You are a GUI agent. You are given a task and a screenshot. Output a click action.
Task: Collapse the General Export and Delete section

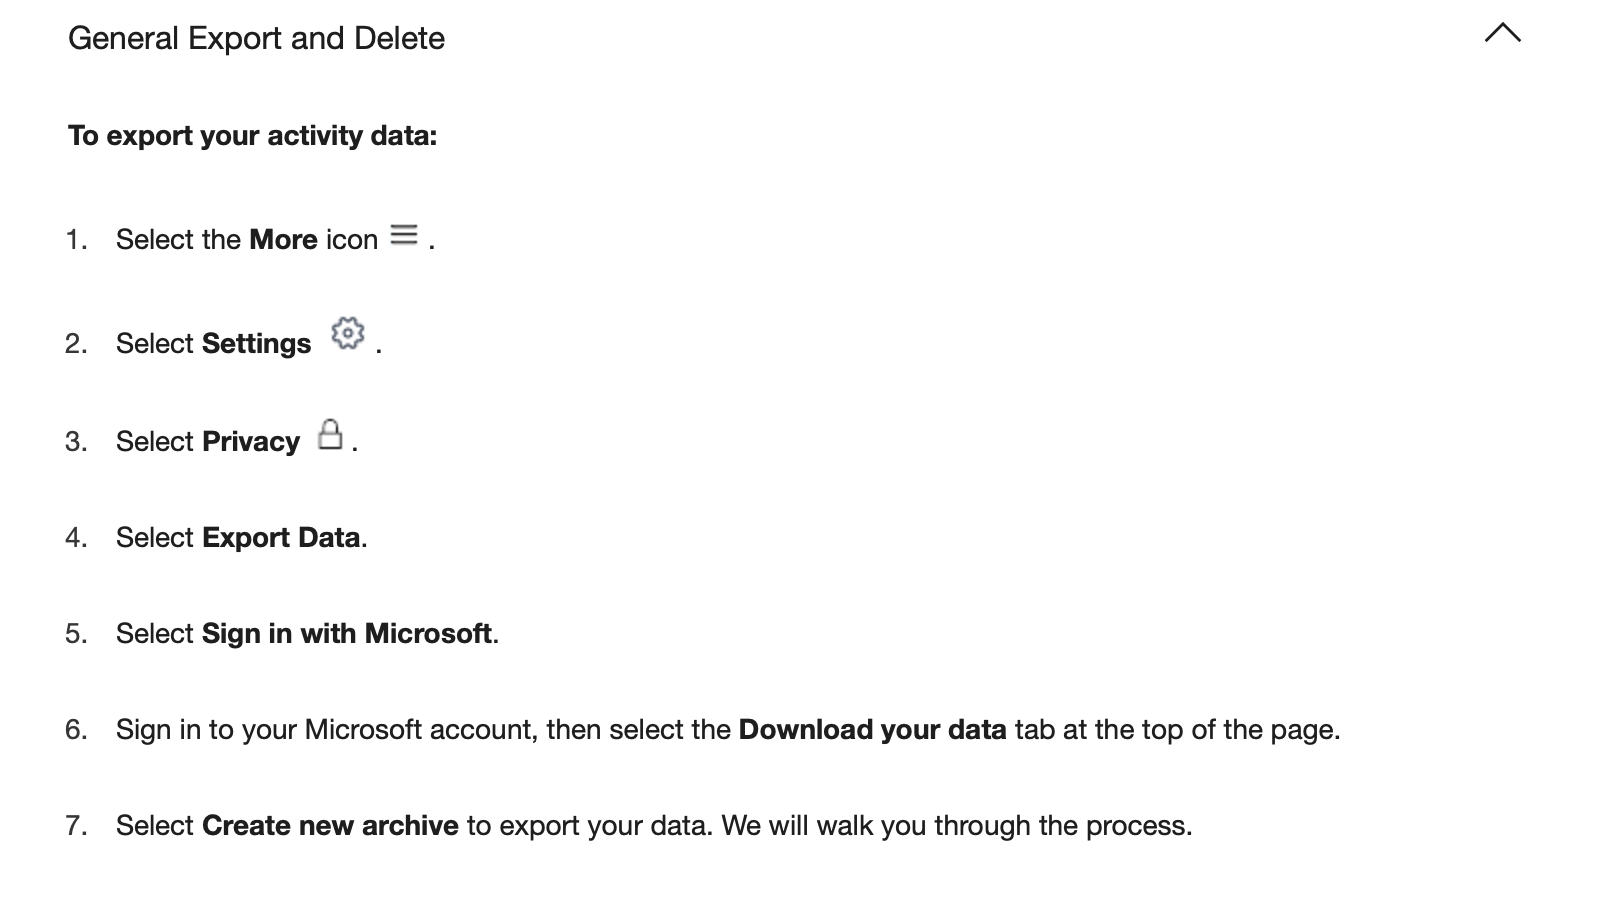point(1502,33)
